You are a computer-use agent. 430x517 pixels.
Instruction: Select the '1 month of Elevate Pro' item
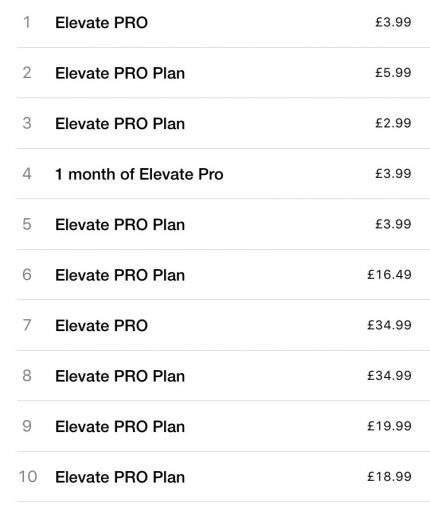[139, 174]
